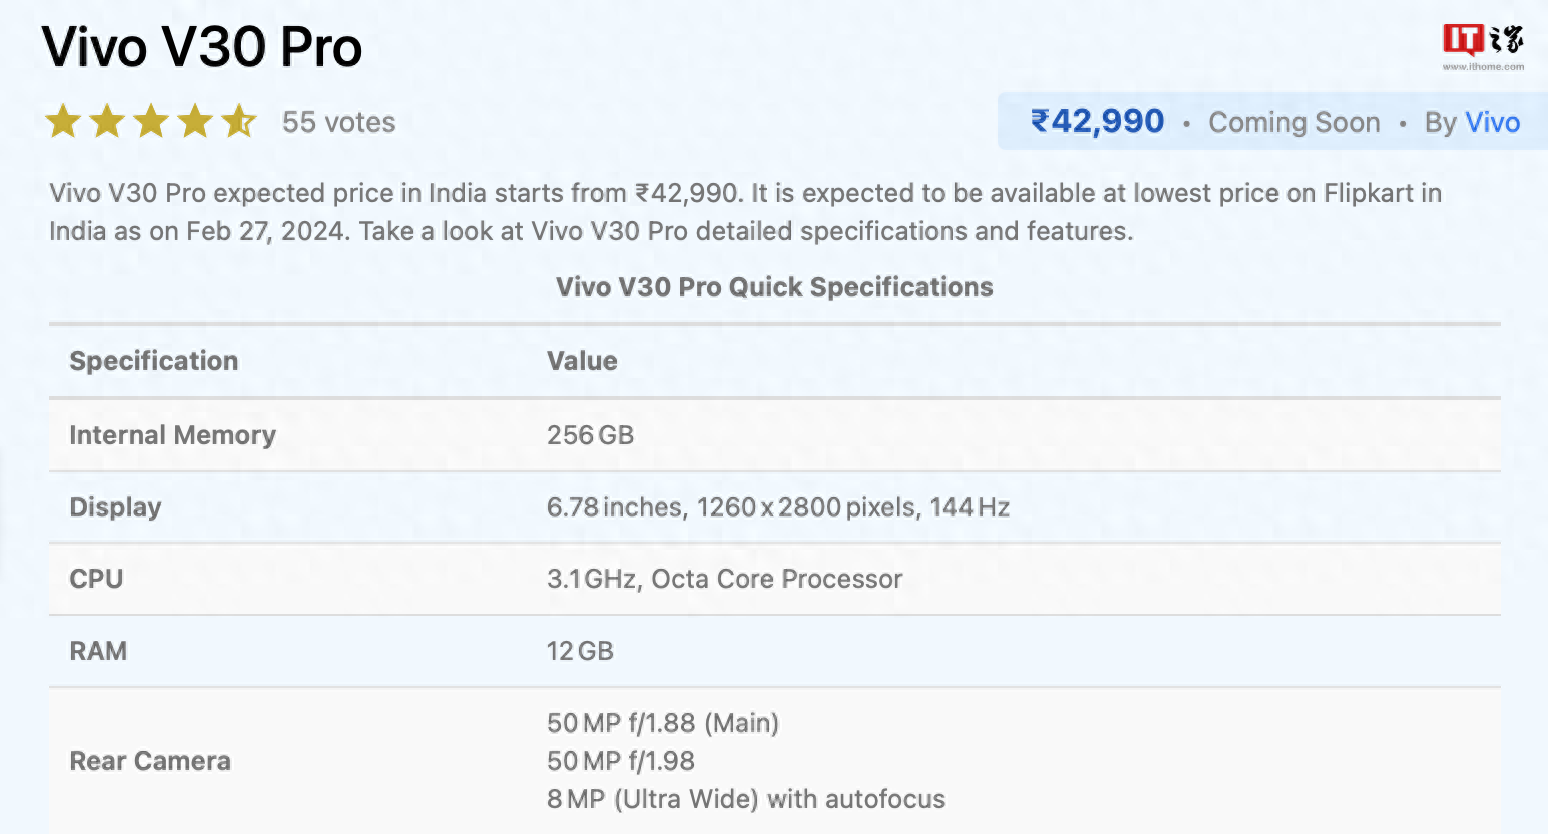
Task: Click the IT Home logo watermark
Action: [1483, 47]
